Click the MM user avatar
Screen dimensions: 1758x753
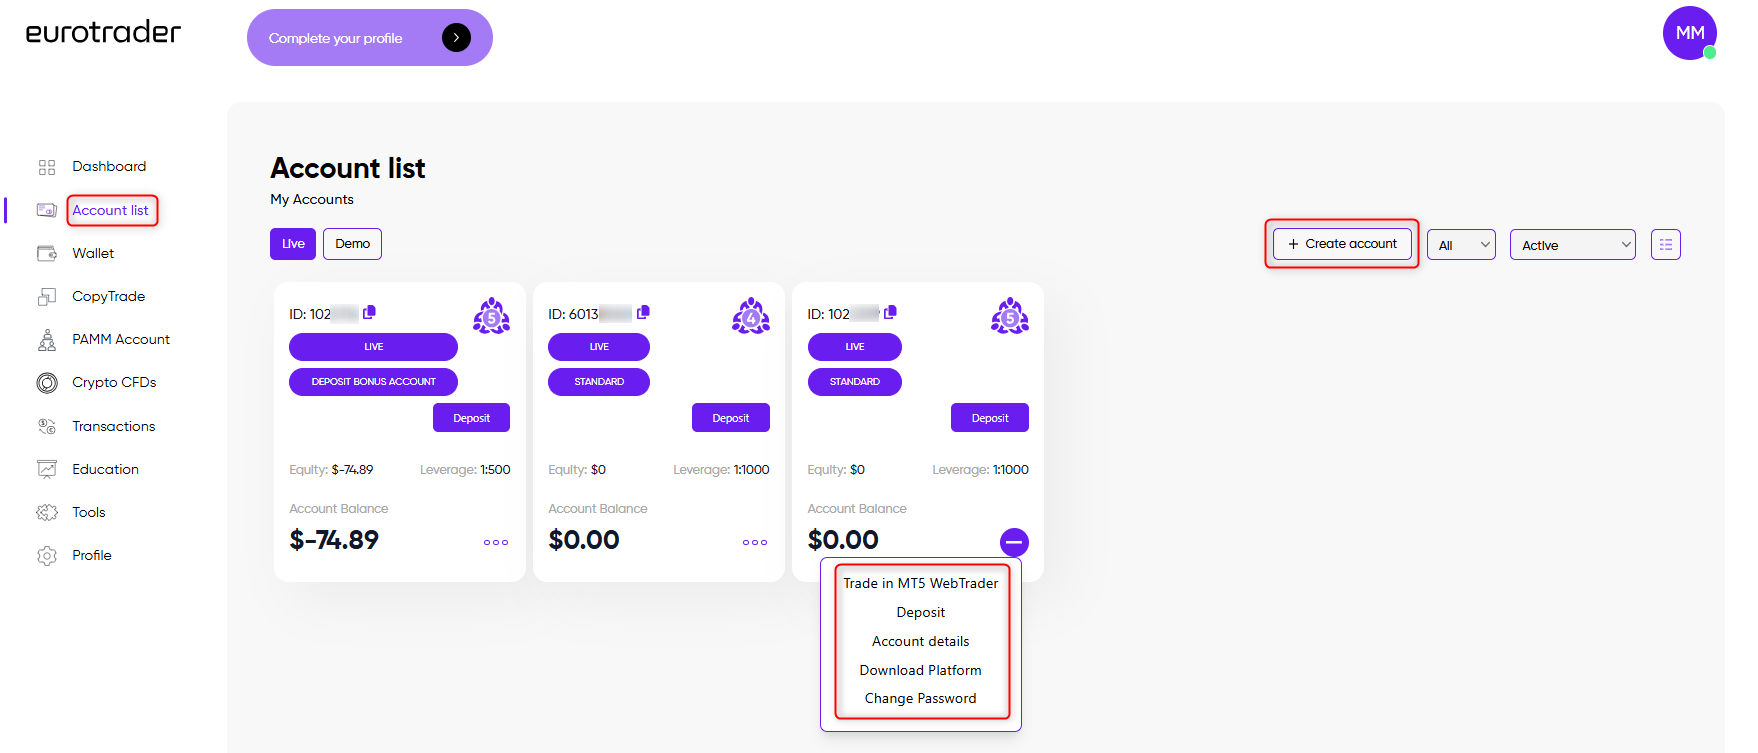coord(1690,33)
